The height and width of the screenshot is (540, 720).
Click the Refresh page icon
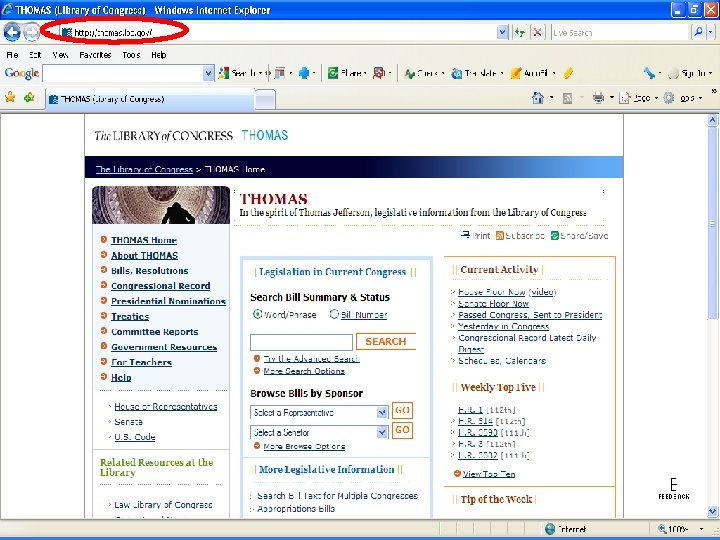[519, 32]
